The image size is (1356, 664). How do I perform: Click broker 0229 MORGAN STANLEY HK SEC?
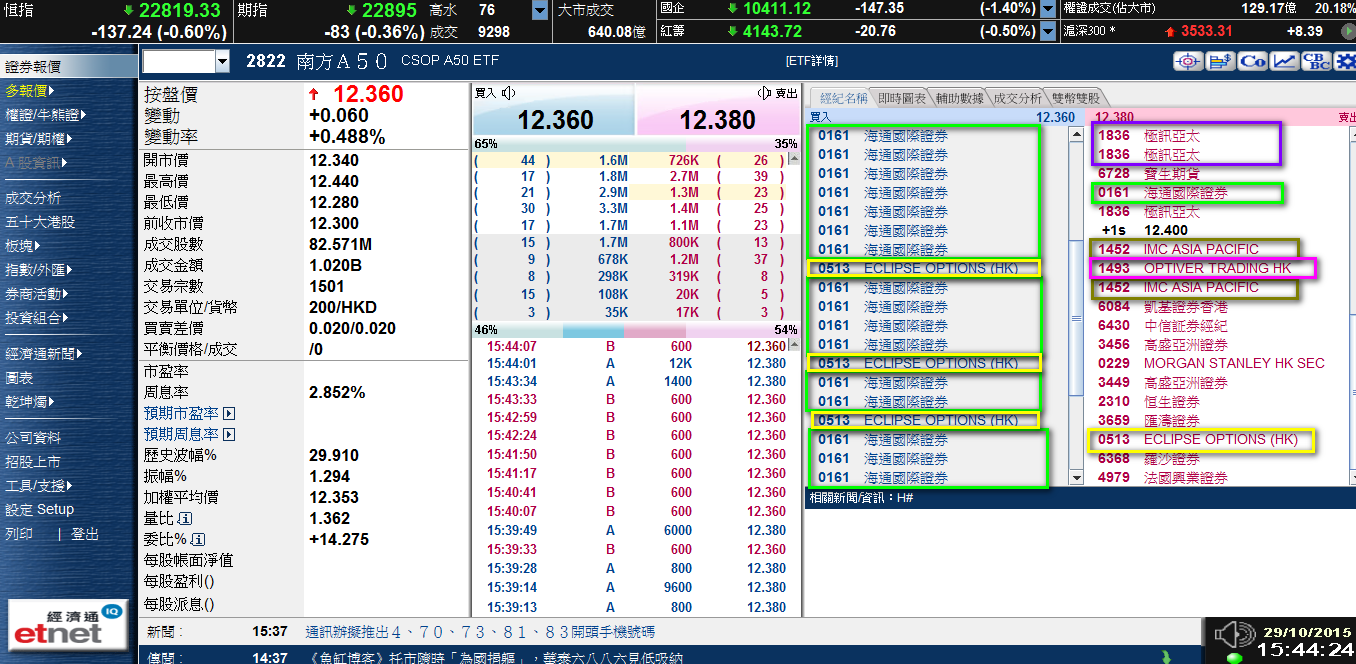(1211, 363)
